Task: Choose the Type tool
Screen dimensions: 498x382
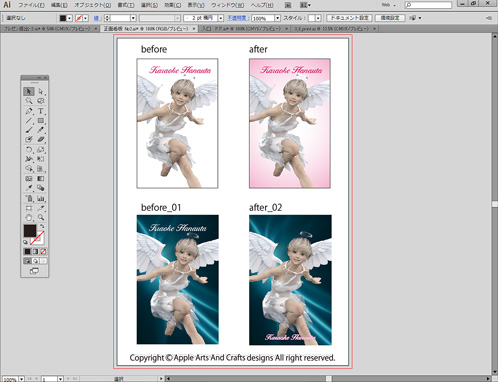Action: 41,111
